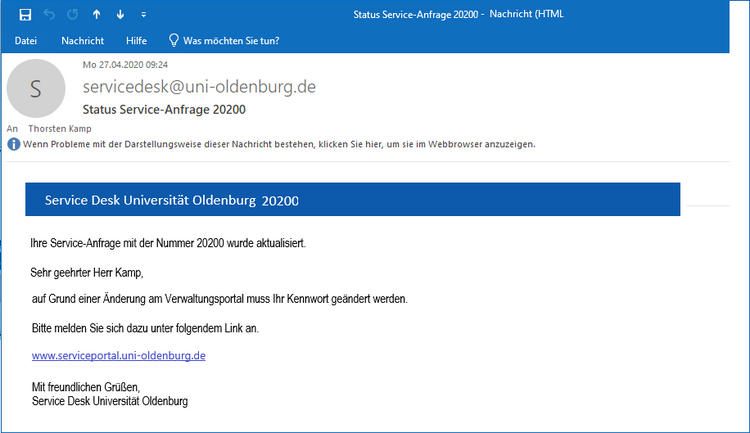Click 'Bitte melden Sie sich dazu unter folgendem Link an.'
Viewport: 750px width, 433px height.
[145, 328]
